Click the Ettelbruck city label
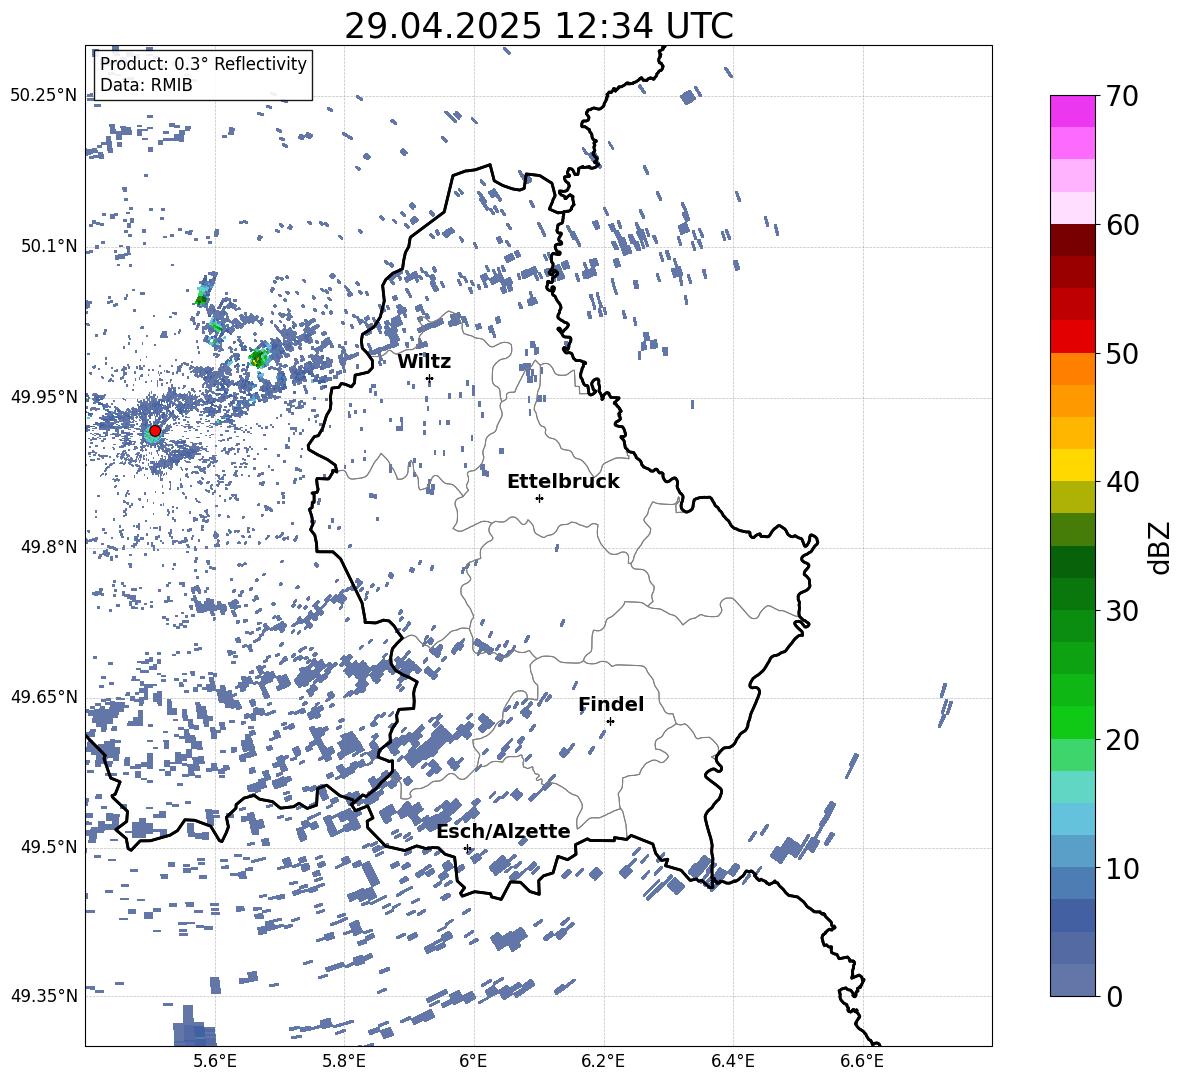The height and width of the screenshot is (1081, 1184). (563, 482)
